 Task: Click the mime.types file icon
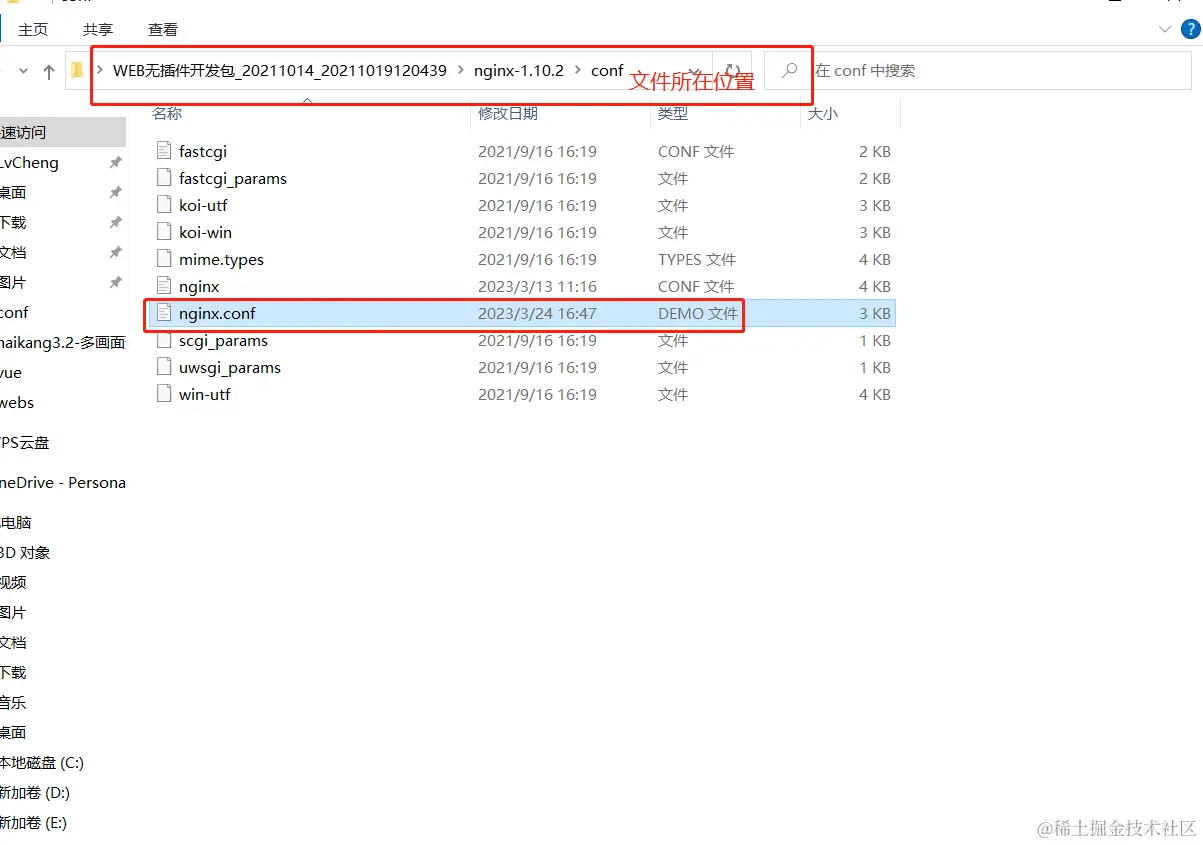click(x=165, y=259)
